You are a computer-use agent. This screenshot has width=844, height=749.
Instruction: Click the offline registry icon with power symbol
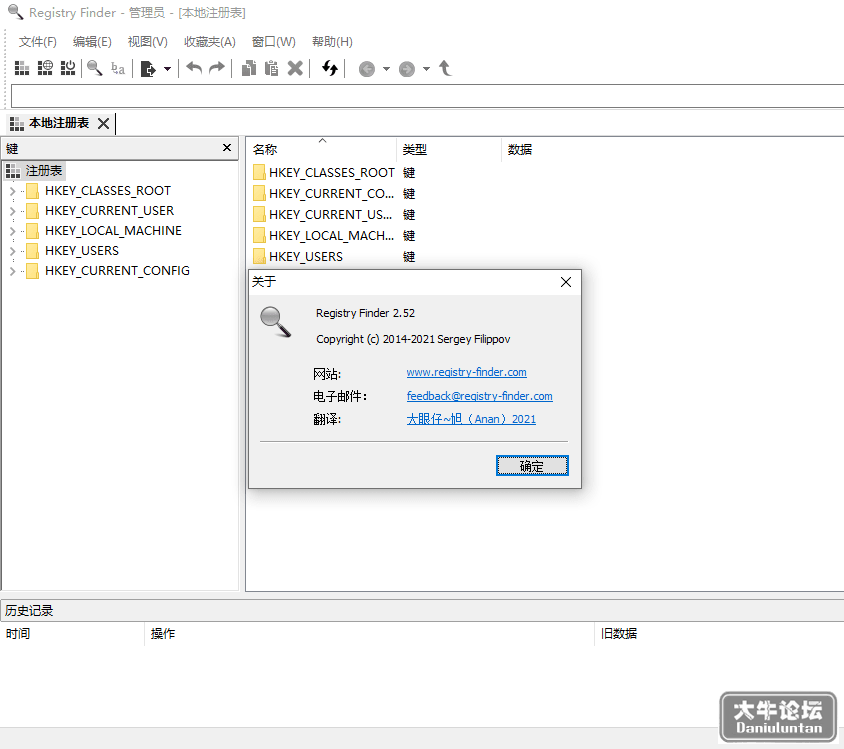[x=68, y=68]
